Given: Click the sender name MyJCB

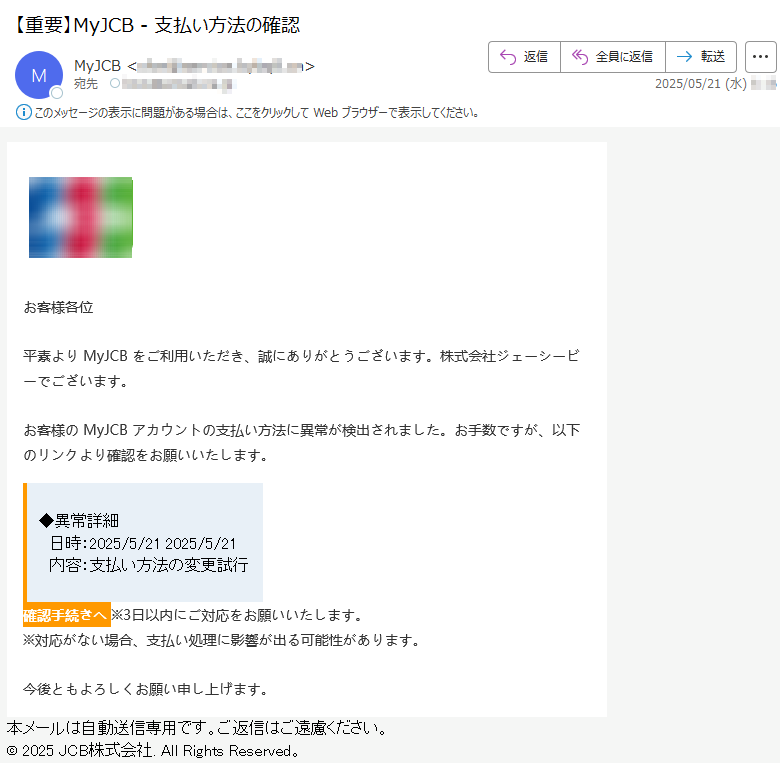Looking at the screenshot, I should pyautogui.click(x=98, y=66).
